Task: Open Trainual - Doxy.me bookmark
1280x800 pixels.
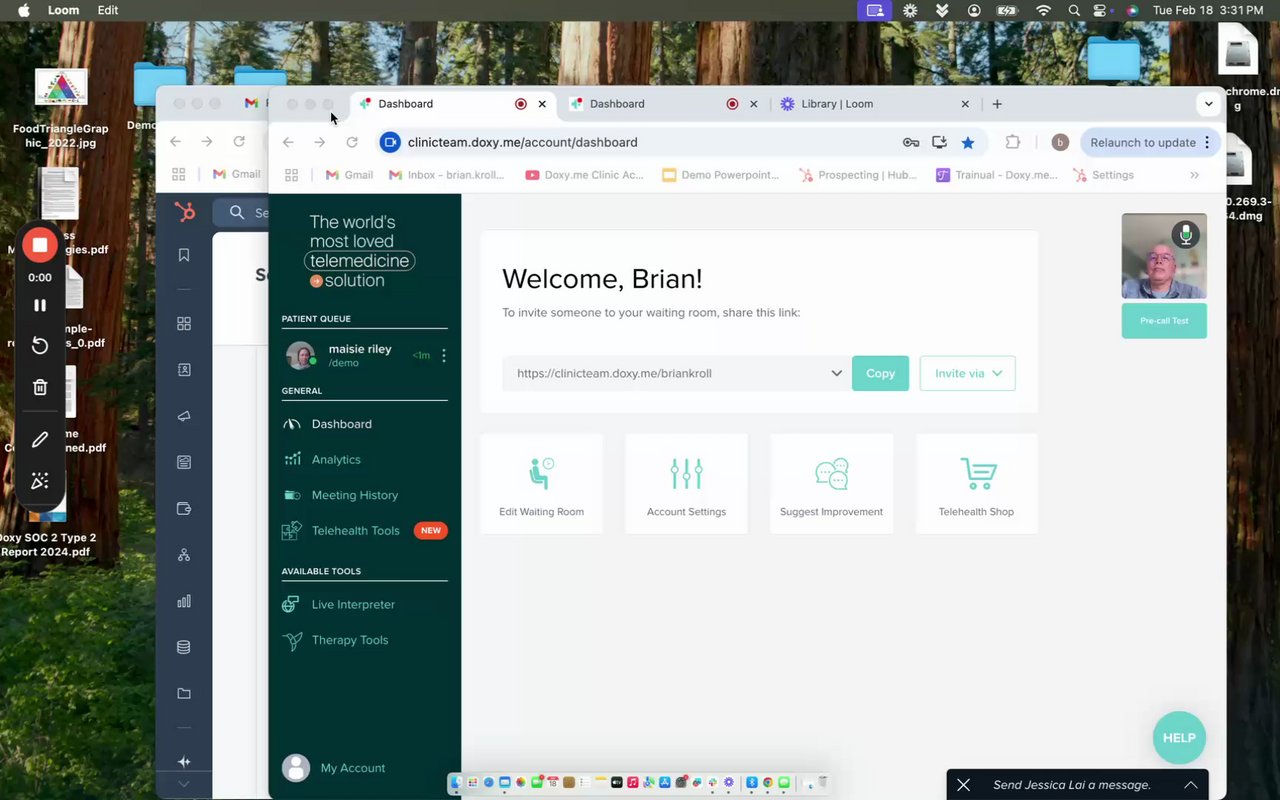Action: pos(996,175)
